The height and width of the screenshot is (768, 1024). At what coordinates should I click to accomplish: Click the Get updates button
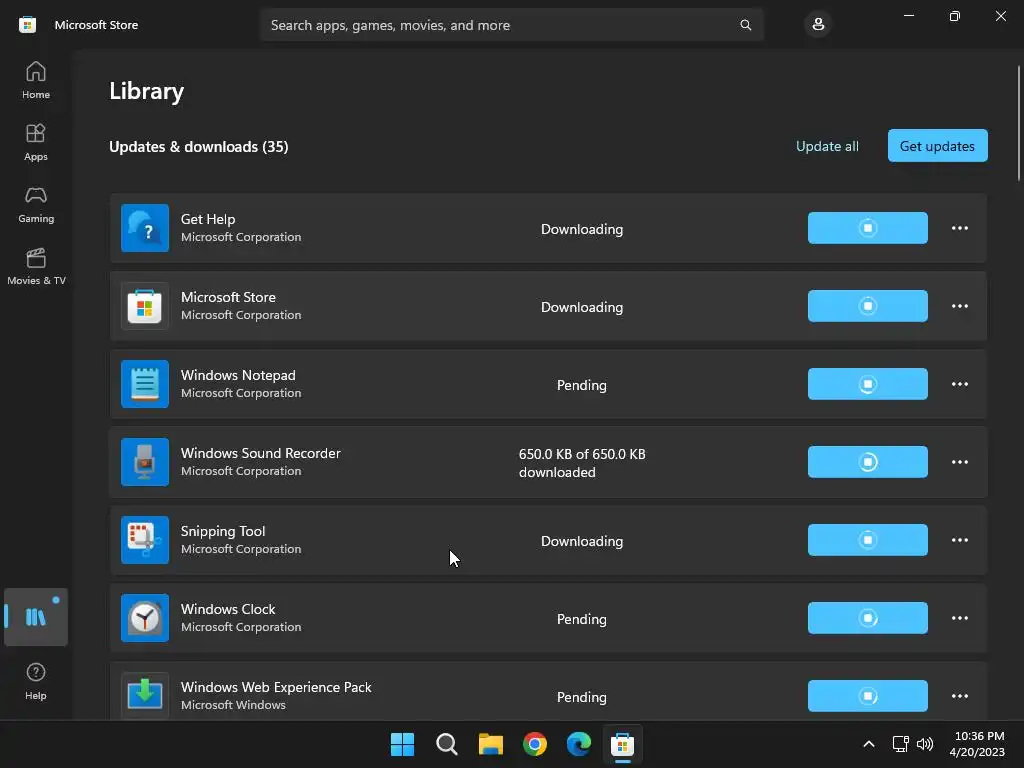pos(937,146)
